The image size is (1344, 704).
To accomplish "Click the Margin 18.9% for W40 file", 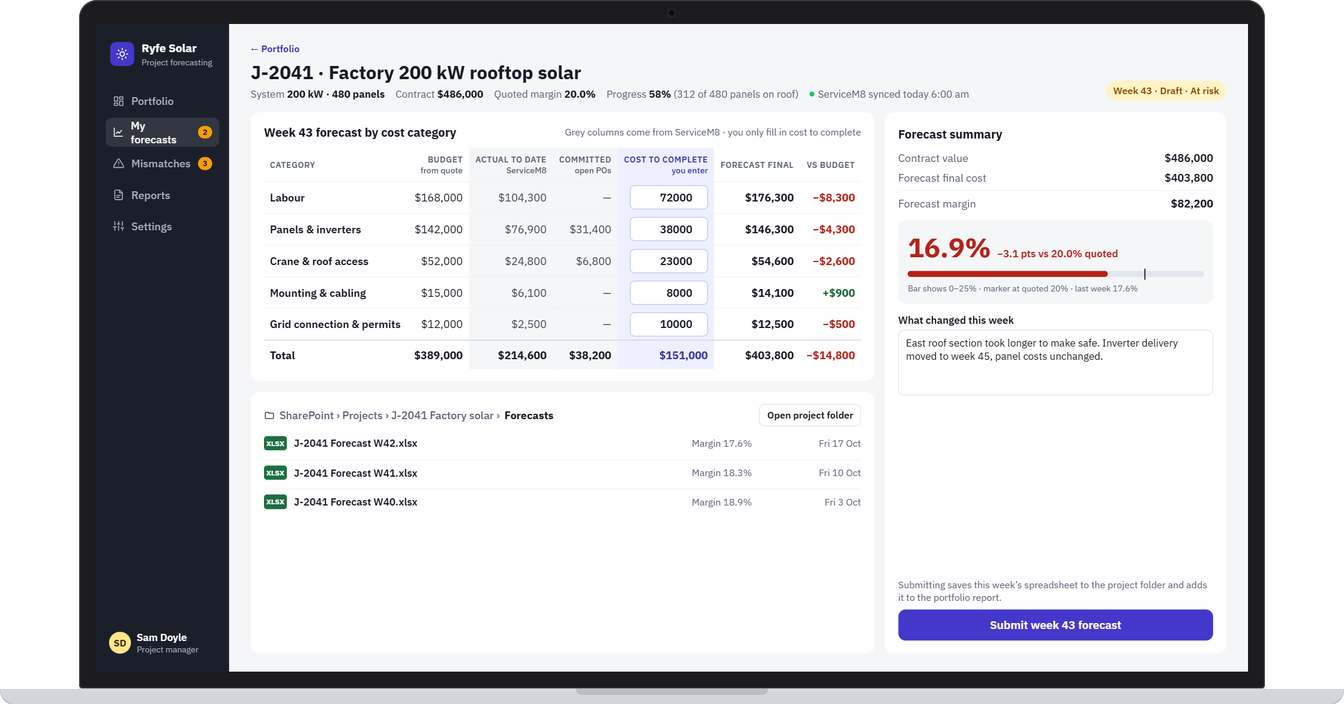I will (x=721, y=502).
